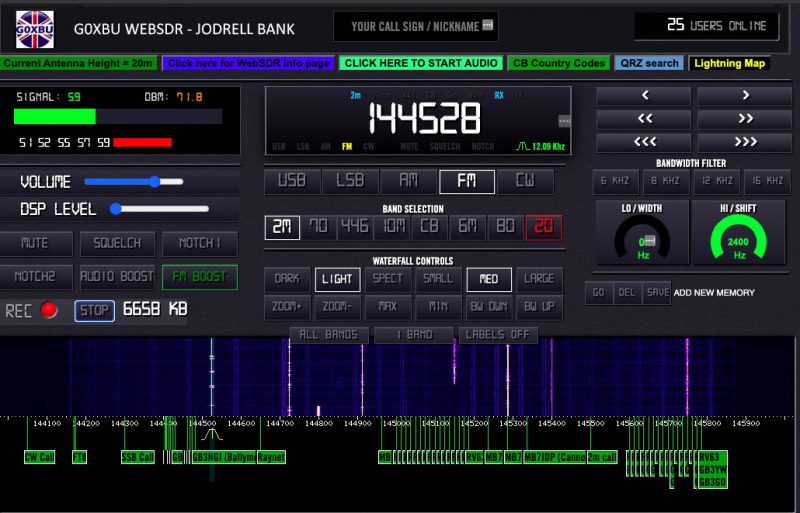Choose the 2M band
Screen dimensions: 800x513
282,227
